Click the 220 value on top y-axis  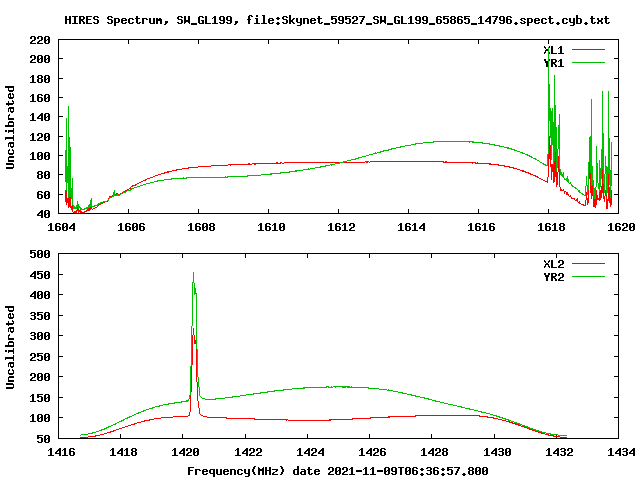tap(40, 40)
